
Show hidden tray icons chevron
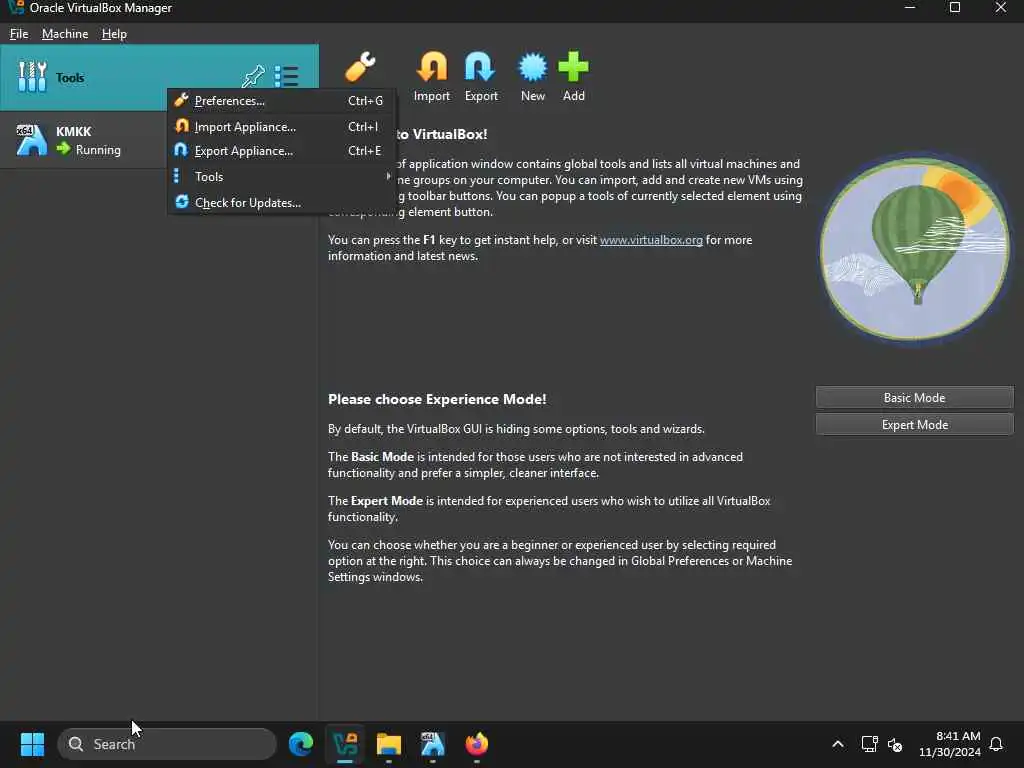(838, 744)
